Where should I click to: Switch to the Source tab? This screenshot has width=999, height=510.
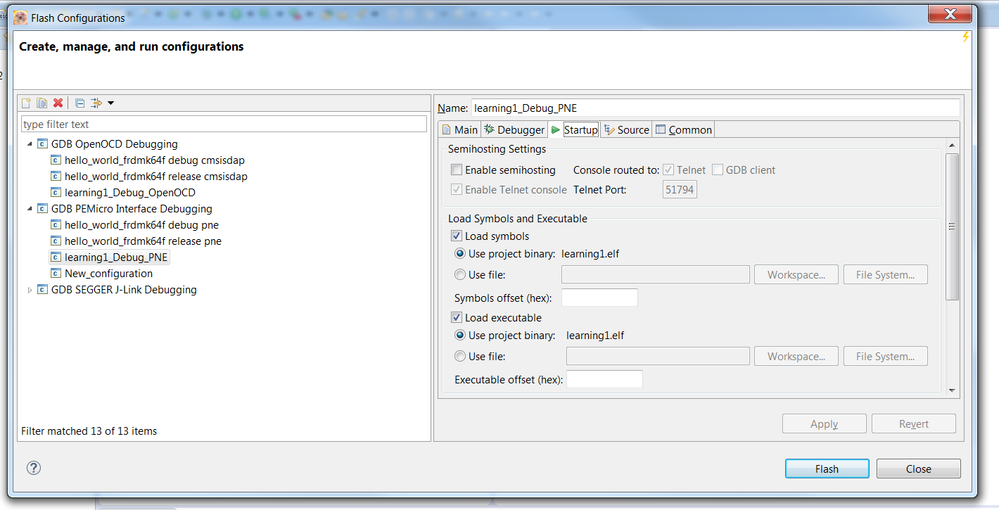[626, 129]
